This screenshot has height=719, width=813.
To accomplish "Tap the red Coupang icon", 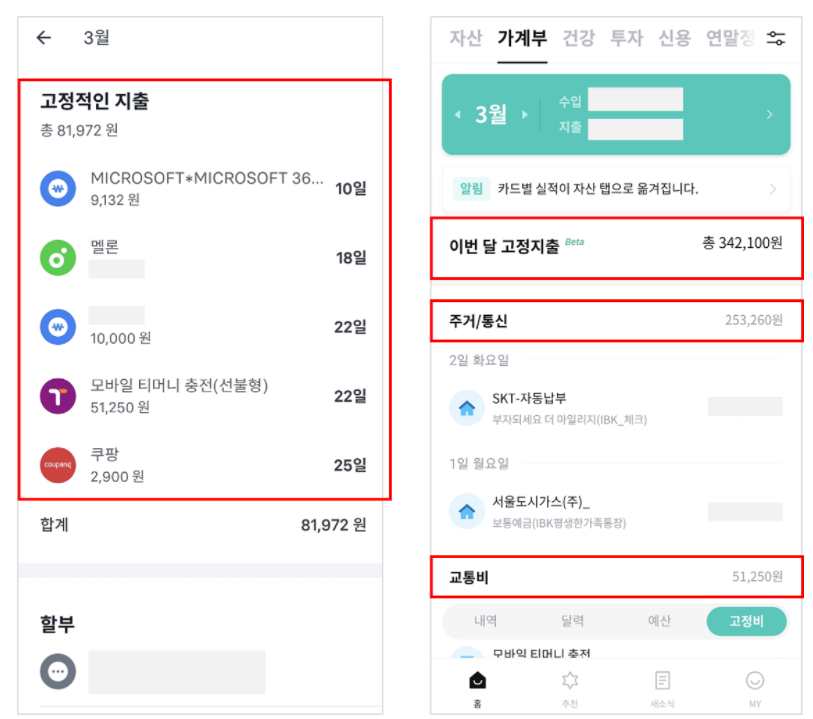I will (58, 465).
